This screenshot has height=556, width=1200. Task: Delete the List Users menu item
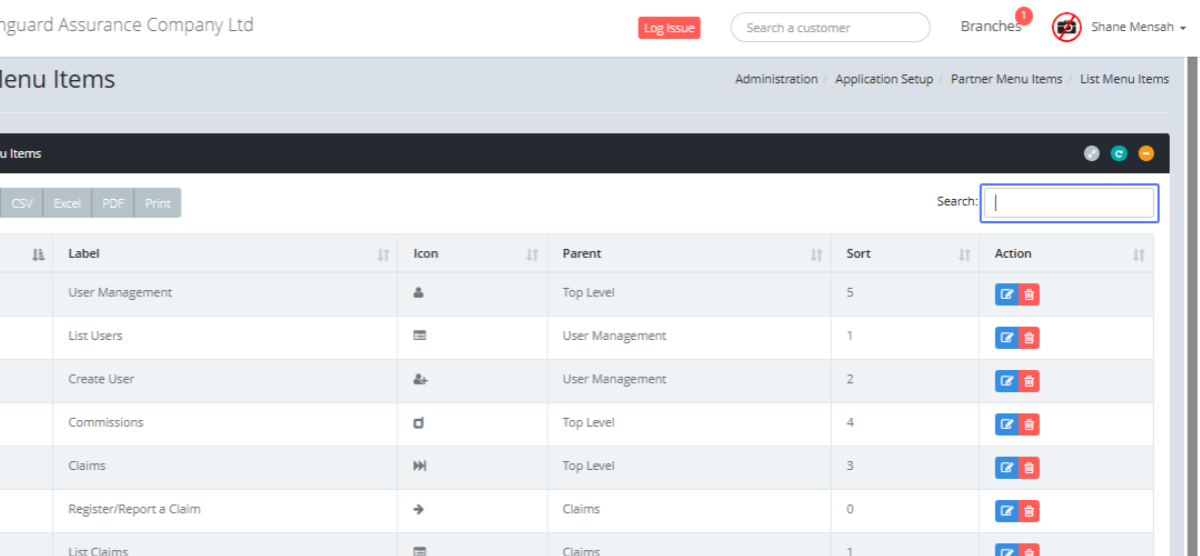pyautogui.click(x=1029, y=338)
